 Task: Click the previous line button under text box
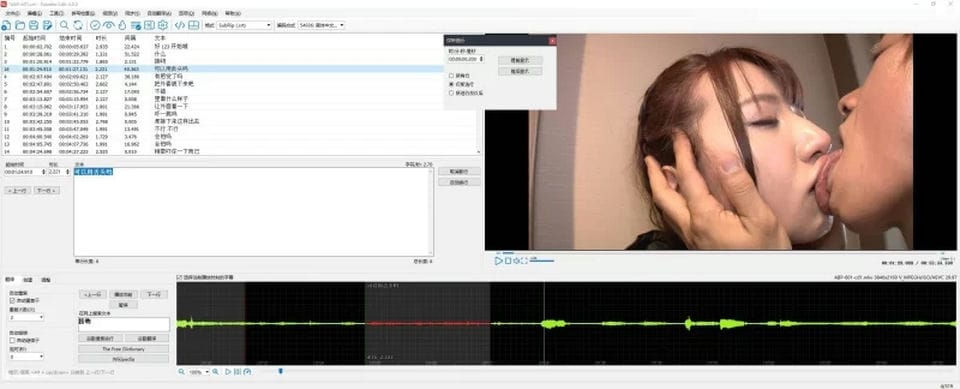pyautogui.click(x=18, y=191)
